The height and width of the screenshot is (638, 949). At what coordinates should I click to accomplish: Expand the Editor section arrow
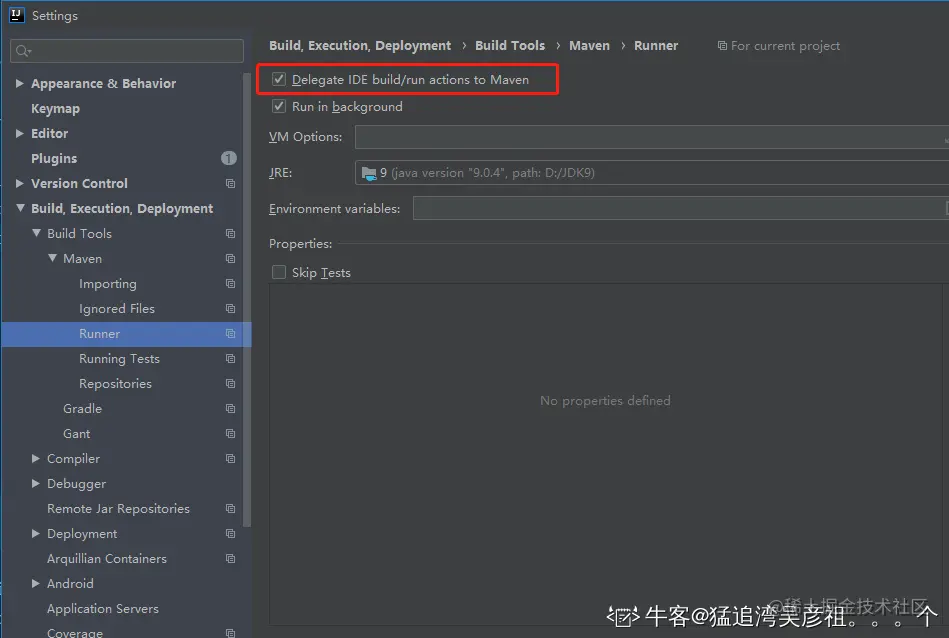pos(19,133)
